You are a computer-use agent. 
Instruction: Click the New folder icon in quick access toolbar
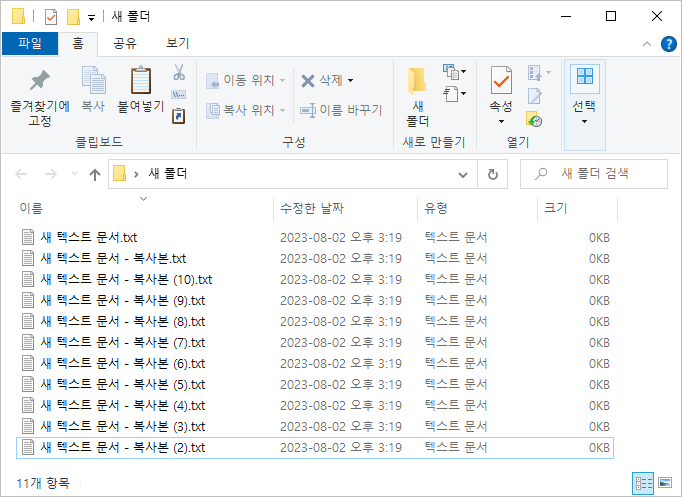tap(74, 17)
